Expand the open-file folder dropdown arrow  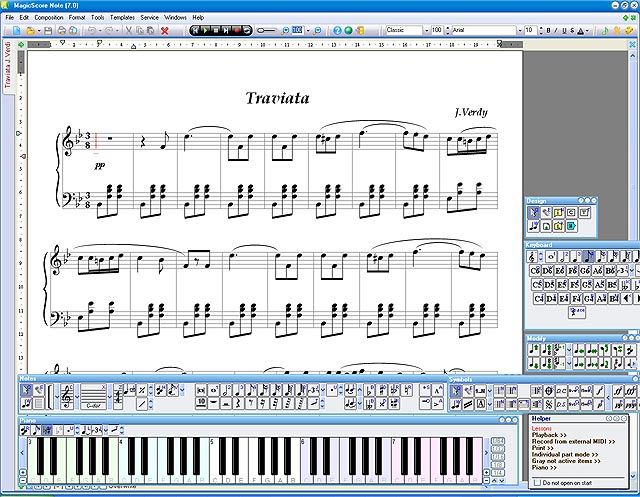coord(39,31)
